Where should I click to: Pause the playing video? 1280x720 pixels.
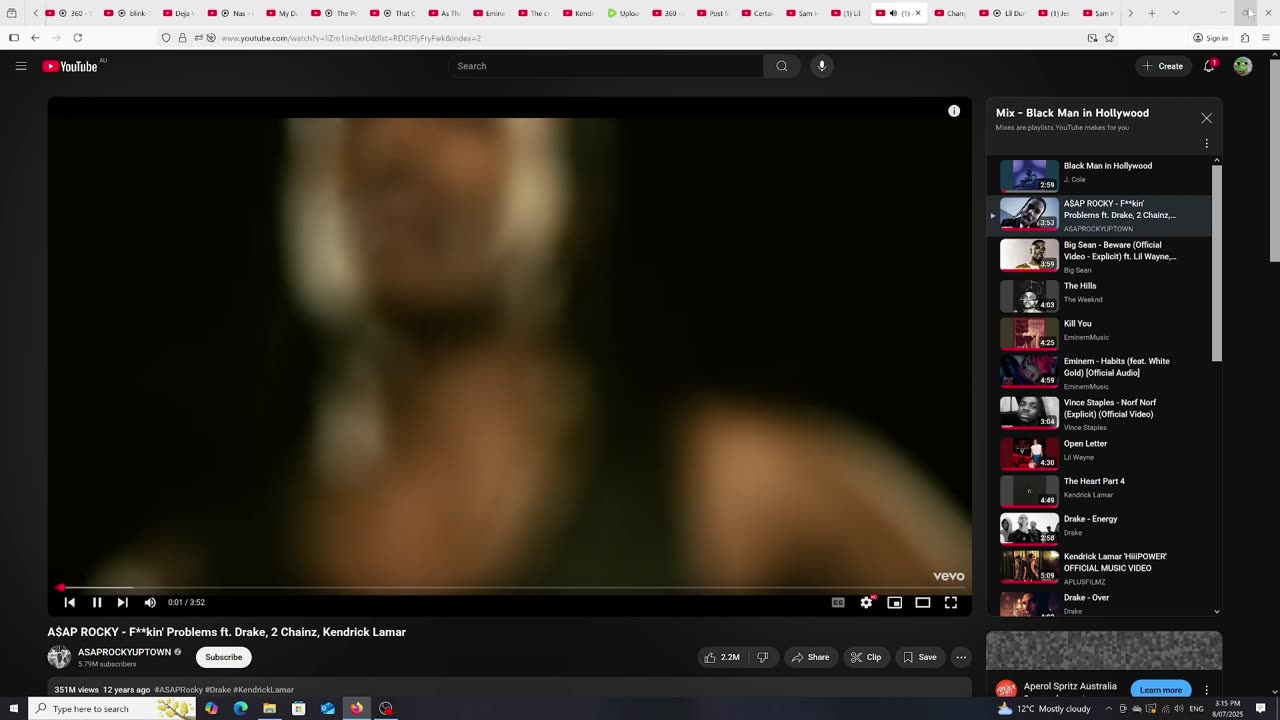pyautogui.click(x=97, y=602)
